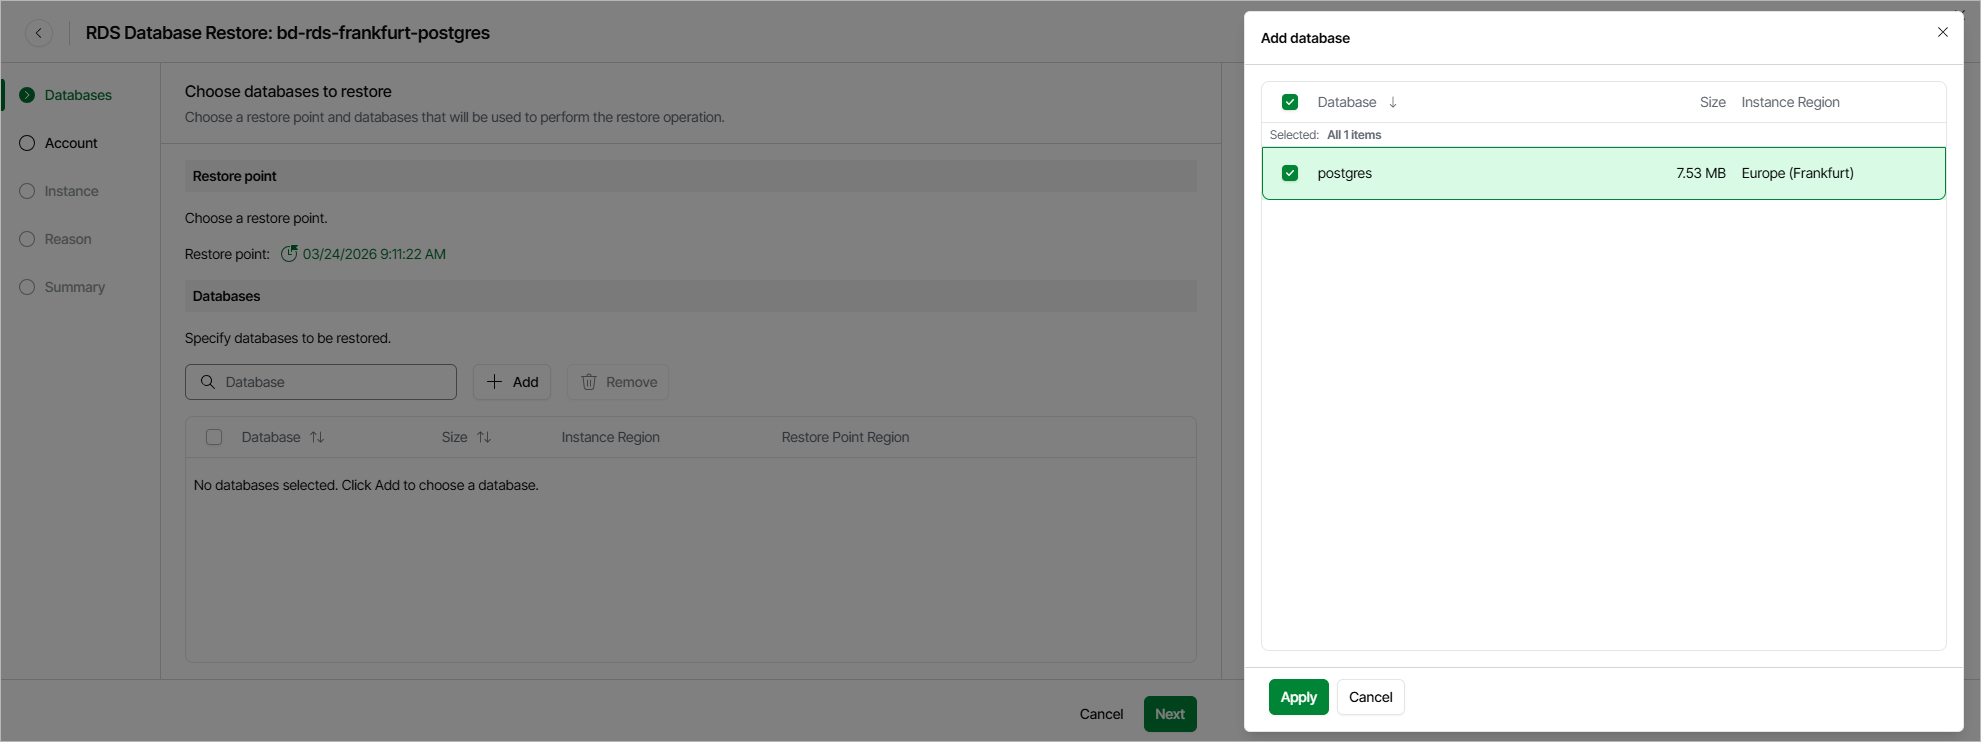Click the Remove trash icon
The width and height of the screenshot is (1981, 742).
(589, 382)
